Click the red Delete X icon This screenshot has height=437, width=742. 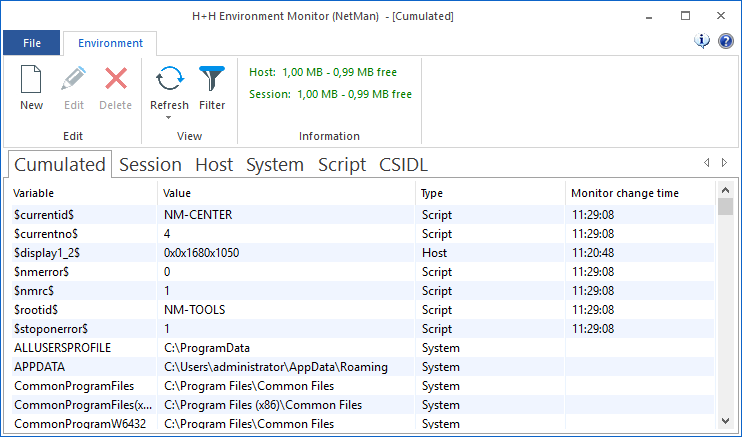click(116, 79)
